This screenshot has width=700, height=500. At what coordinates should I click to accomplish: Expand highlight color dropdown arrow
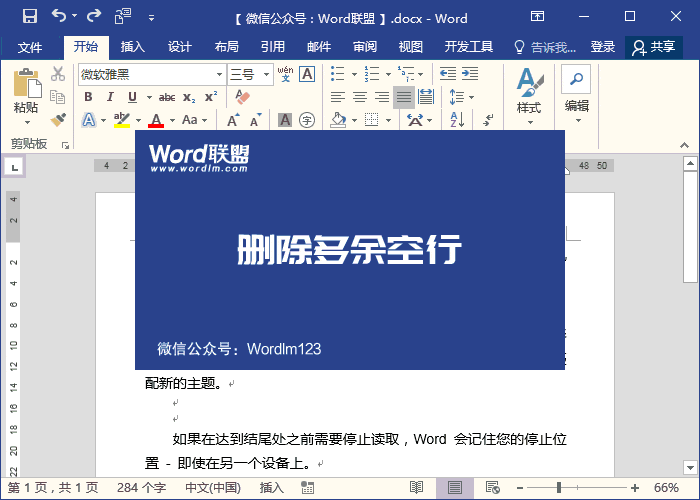coord(138,121)
